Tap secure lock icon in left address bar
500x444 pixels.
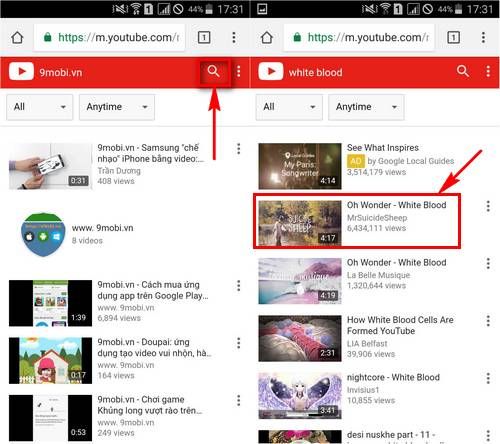tap(48, 37)
